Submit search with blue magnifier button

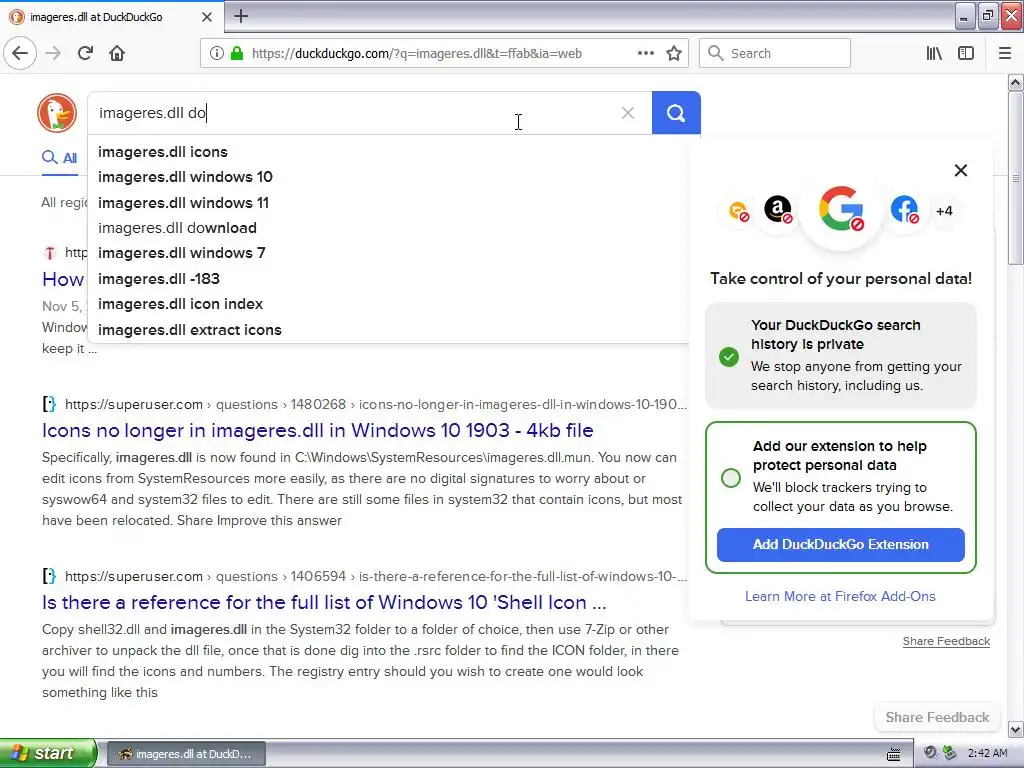(676, 113)
